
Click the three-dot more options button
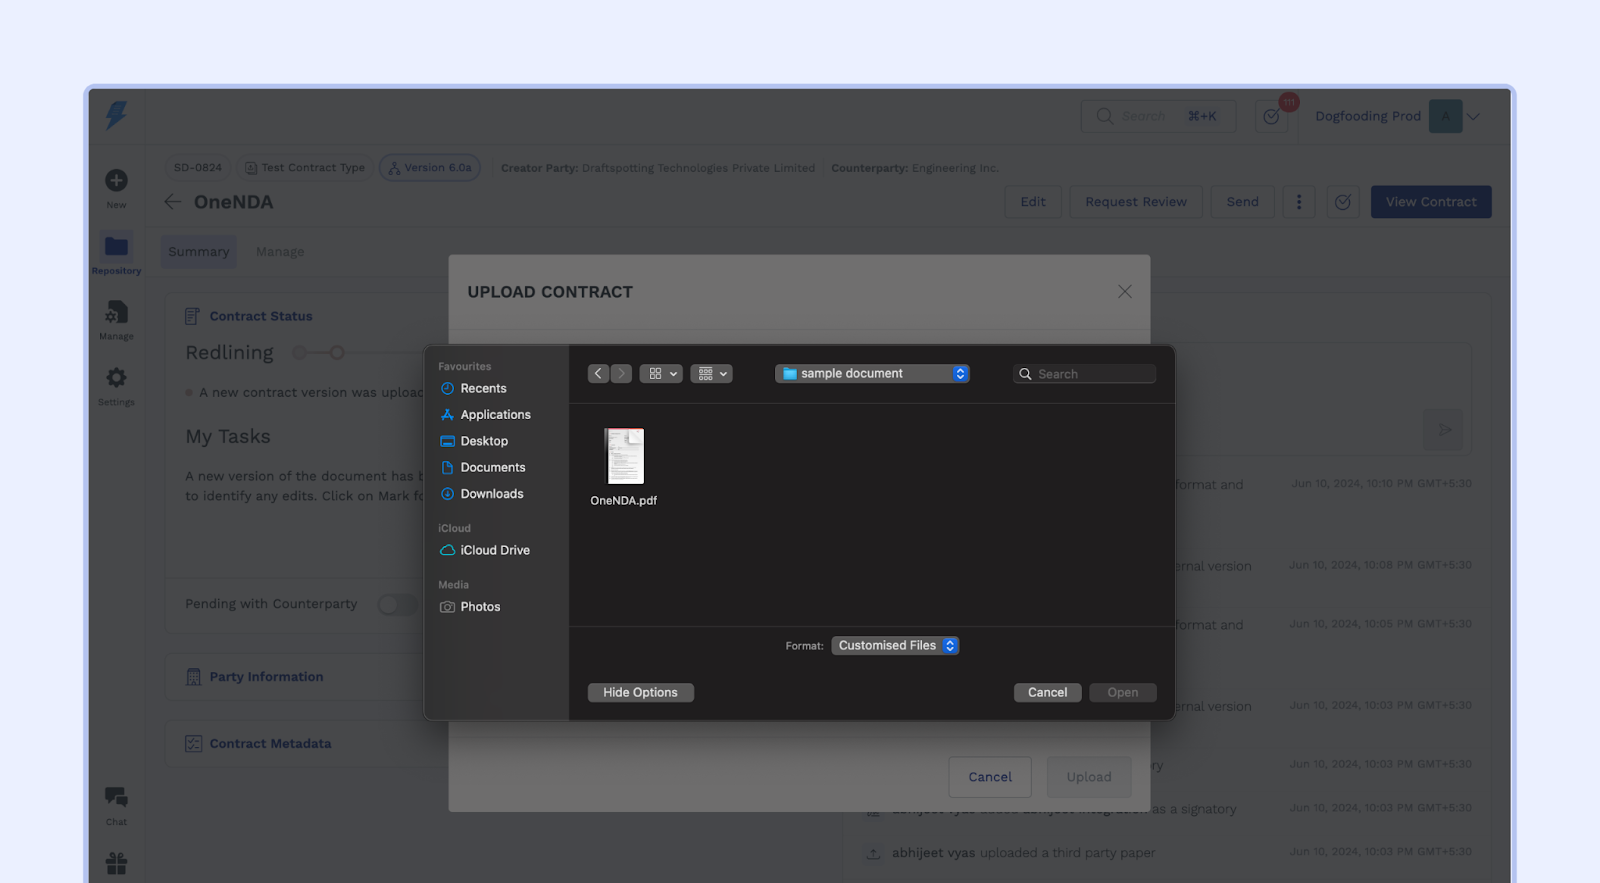(1299, 202)
